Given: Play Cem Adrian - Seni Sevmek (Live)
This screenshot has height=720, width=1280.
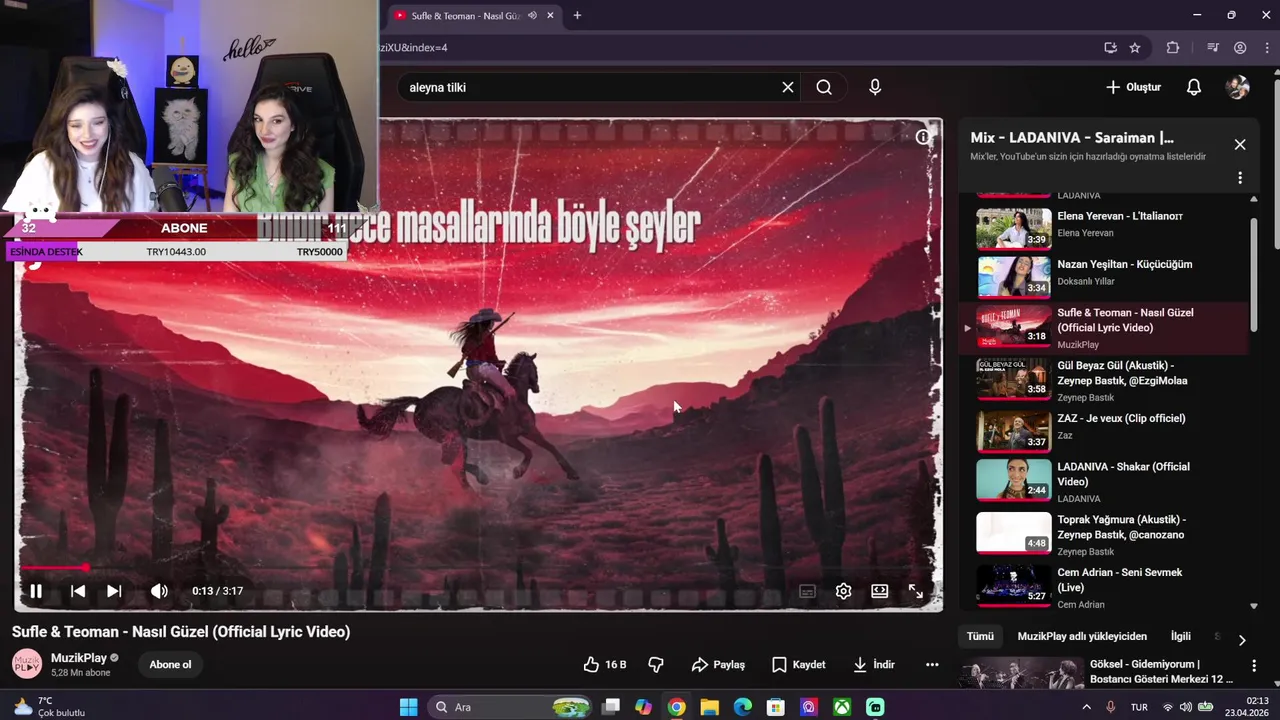Looking at the screenshot, I should (1104, 587).
